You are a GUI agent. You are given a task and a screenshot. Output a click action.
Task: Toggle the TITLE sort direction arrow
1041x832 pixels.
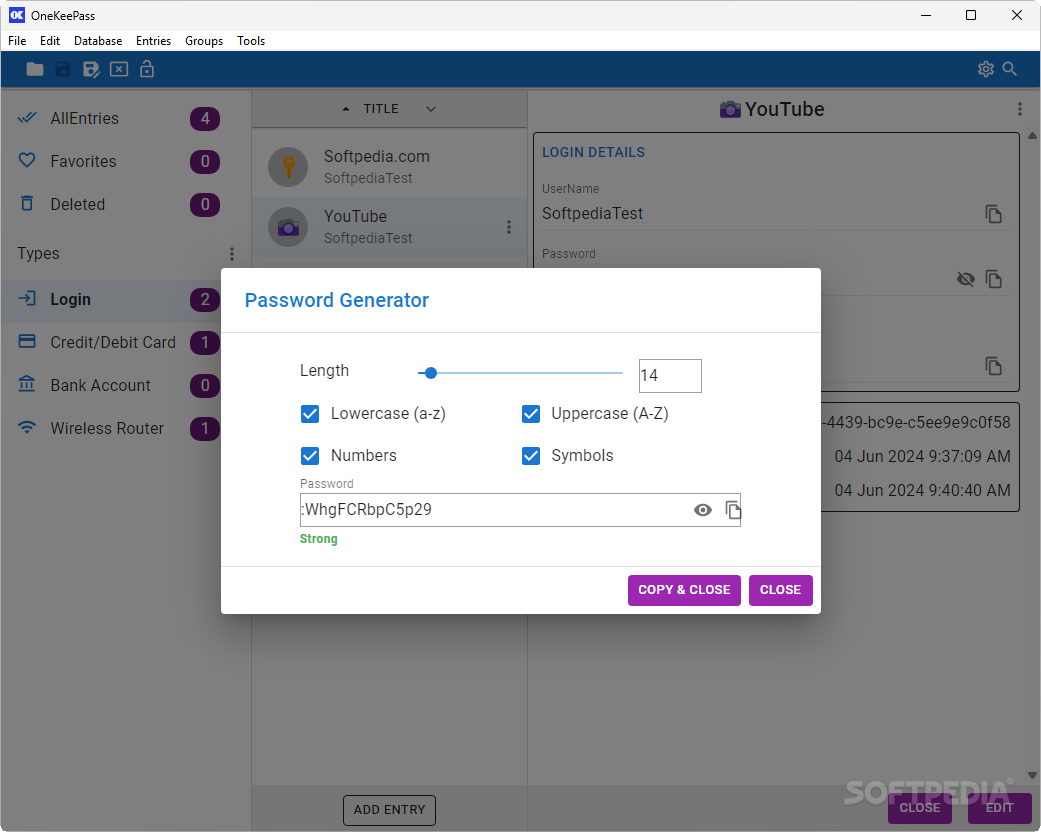[345, 109]
